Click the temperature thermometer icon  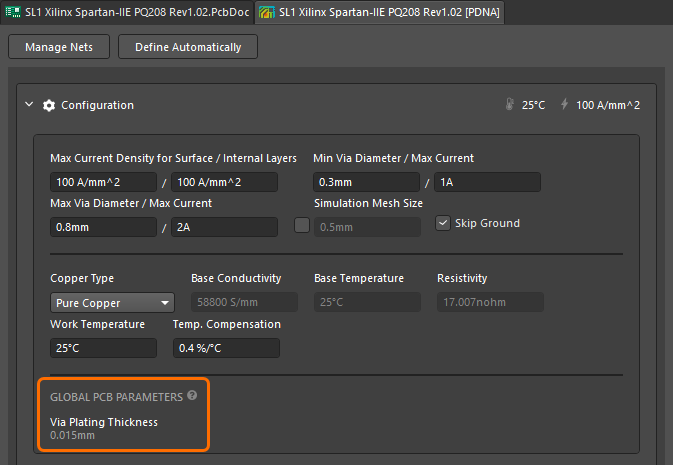pyautogui.click(x=511, y=105)
